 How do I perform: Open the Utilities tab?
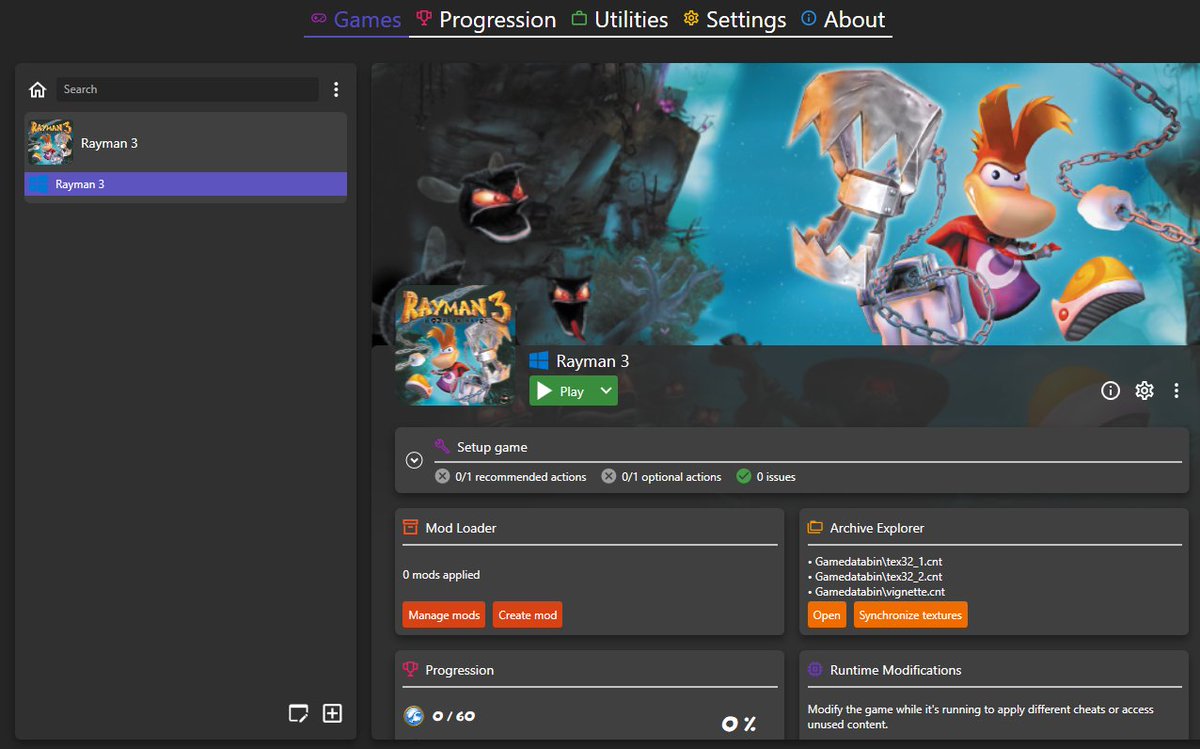619,19
